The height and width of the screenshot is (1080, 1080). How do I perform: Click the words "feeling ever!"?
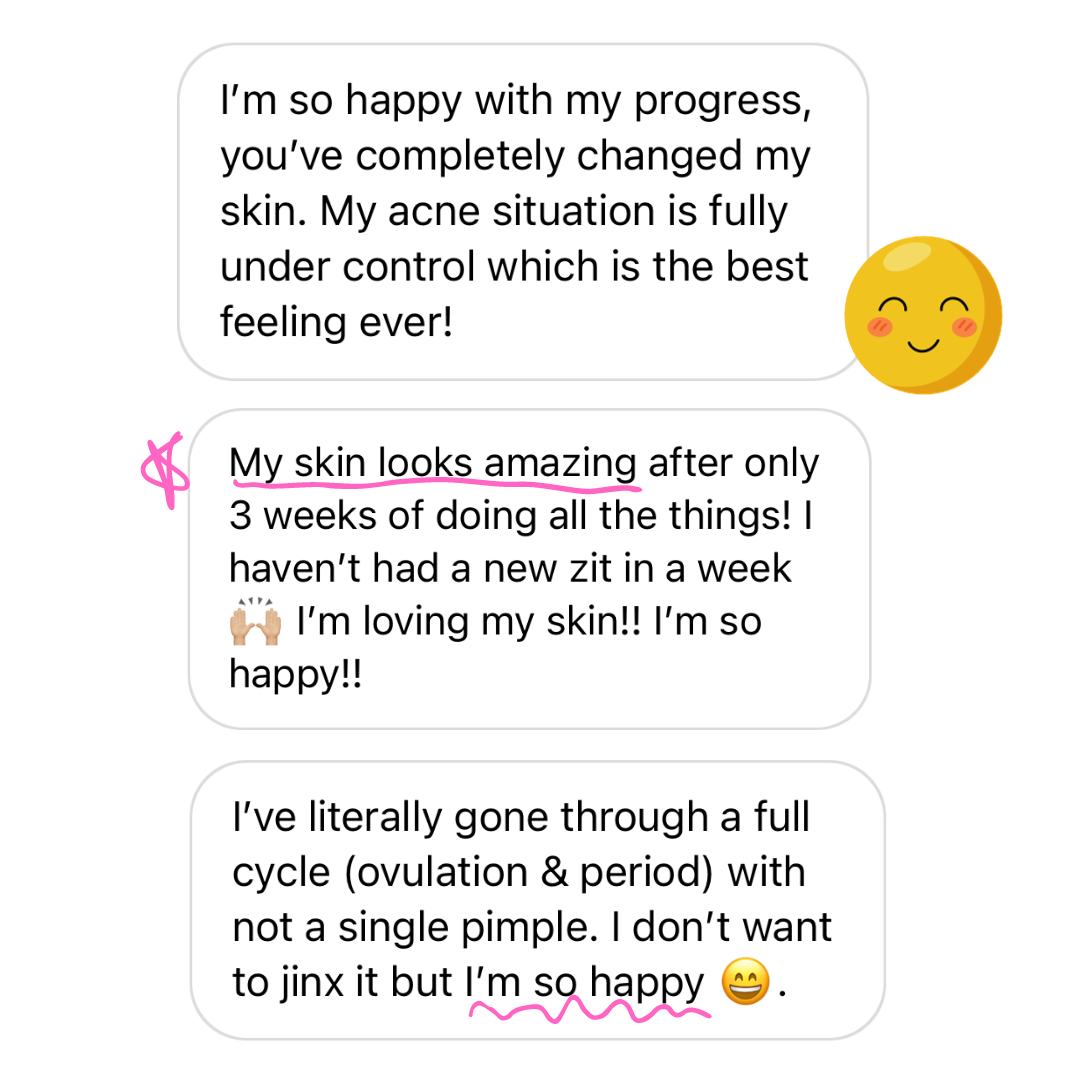(x=336, y=322)
